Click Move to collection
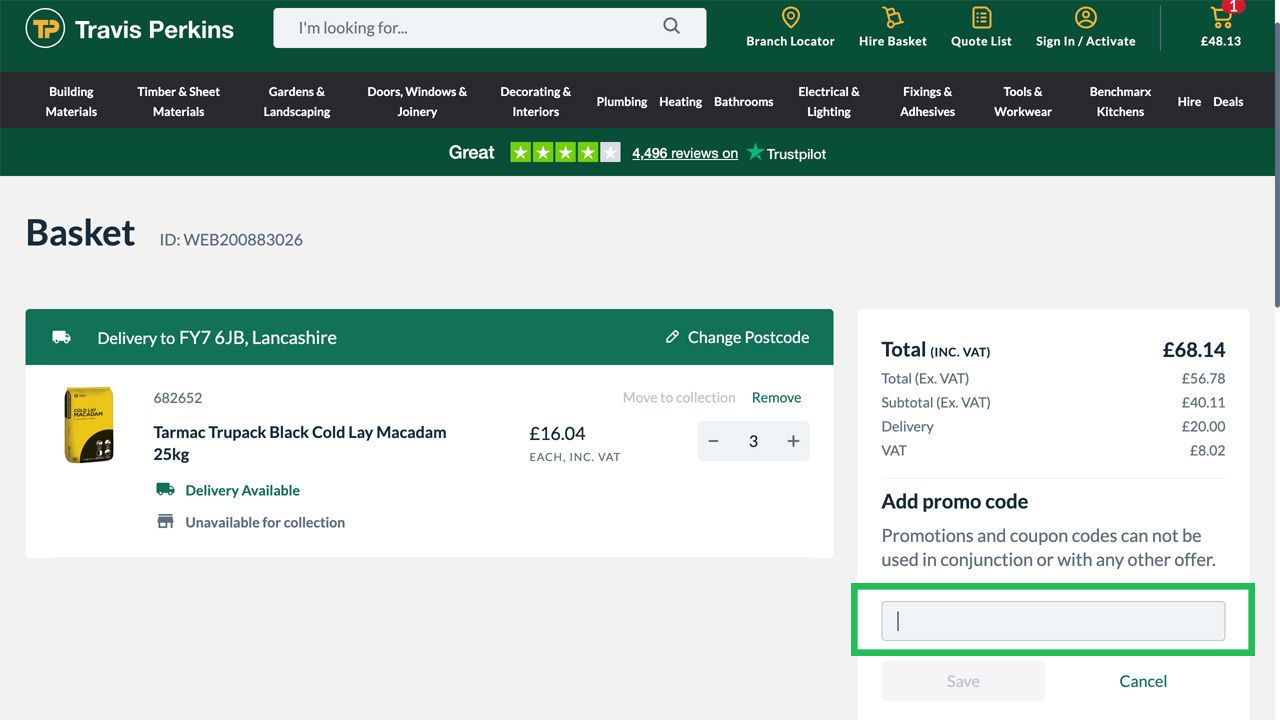 pyautogui.click(x=679, y=397)
